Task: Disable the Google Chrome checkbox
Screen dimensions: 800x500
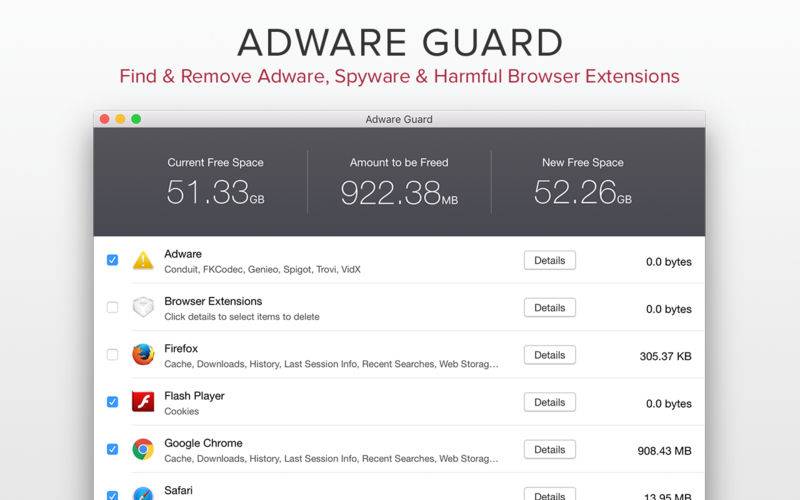Action: [112, 449]
